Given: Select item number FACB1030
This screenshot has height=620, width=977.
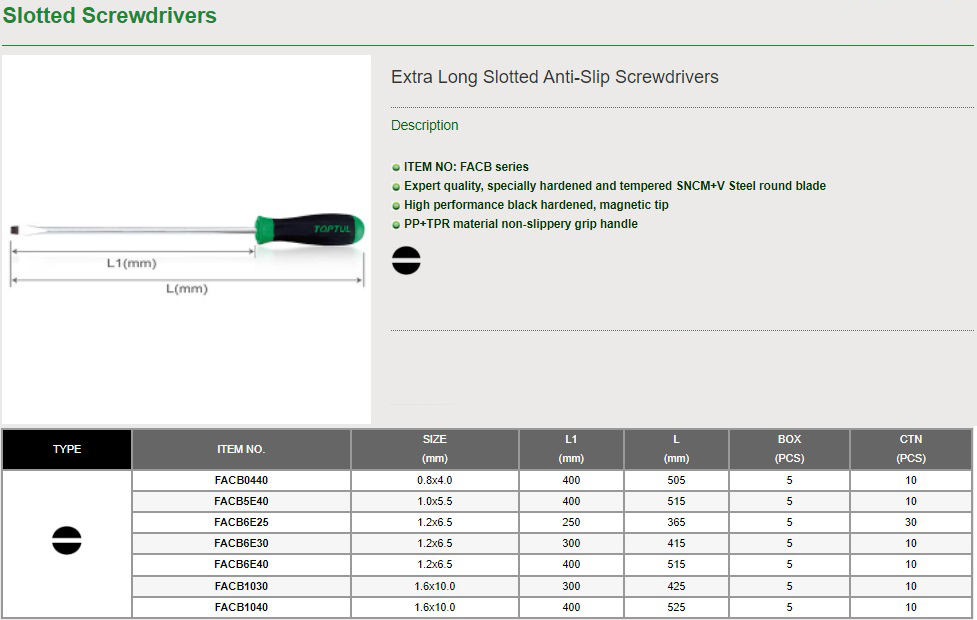Looking at the screenshot, I should pyautogui.click(x=241, y=586).
